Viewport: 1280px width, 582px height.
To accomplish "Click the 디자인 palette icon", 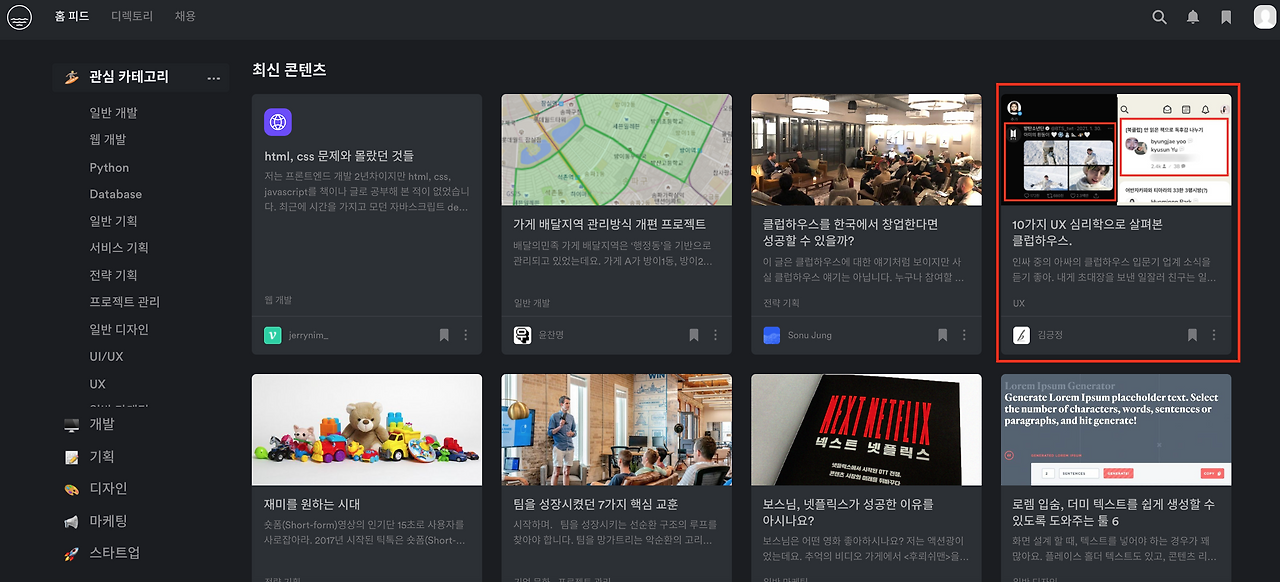I will 71,489.
